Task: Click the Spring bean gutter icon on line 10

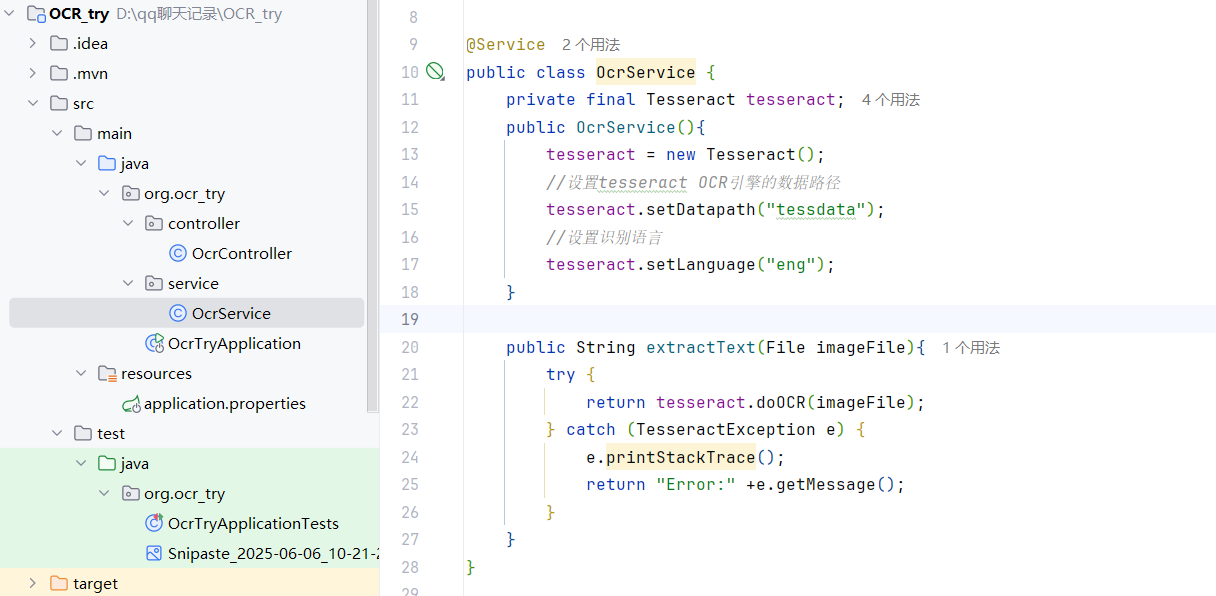Action: pyautogui.click(x=436, y=71)
